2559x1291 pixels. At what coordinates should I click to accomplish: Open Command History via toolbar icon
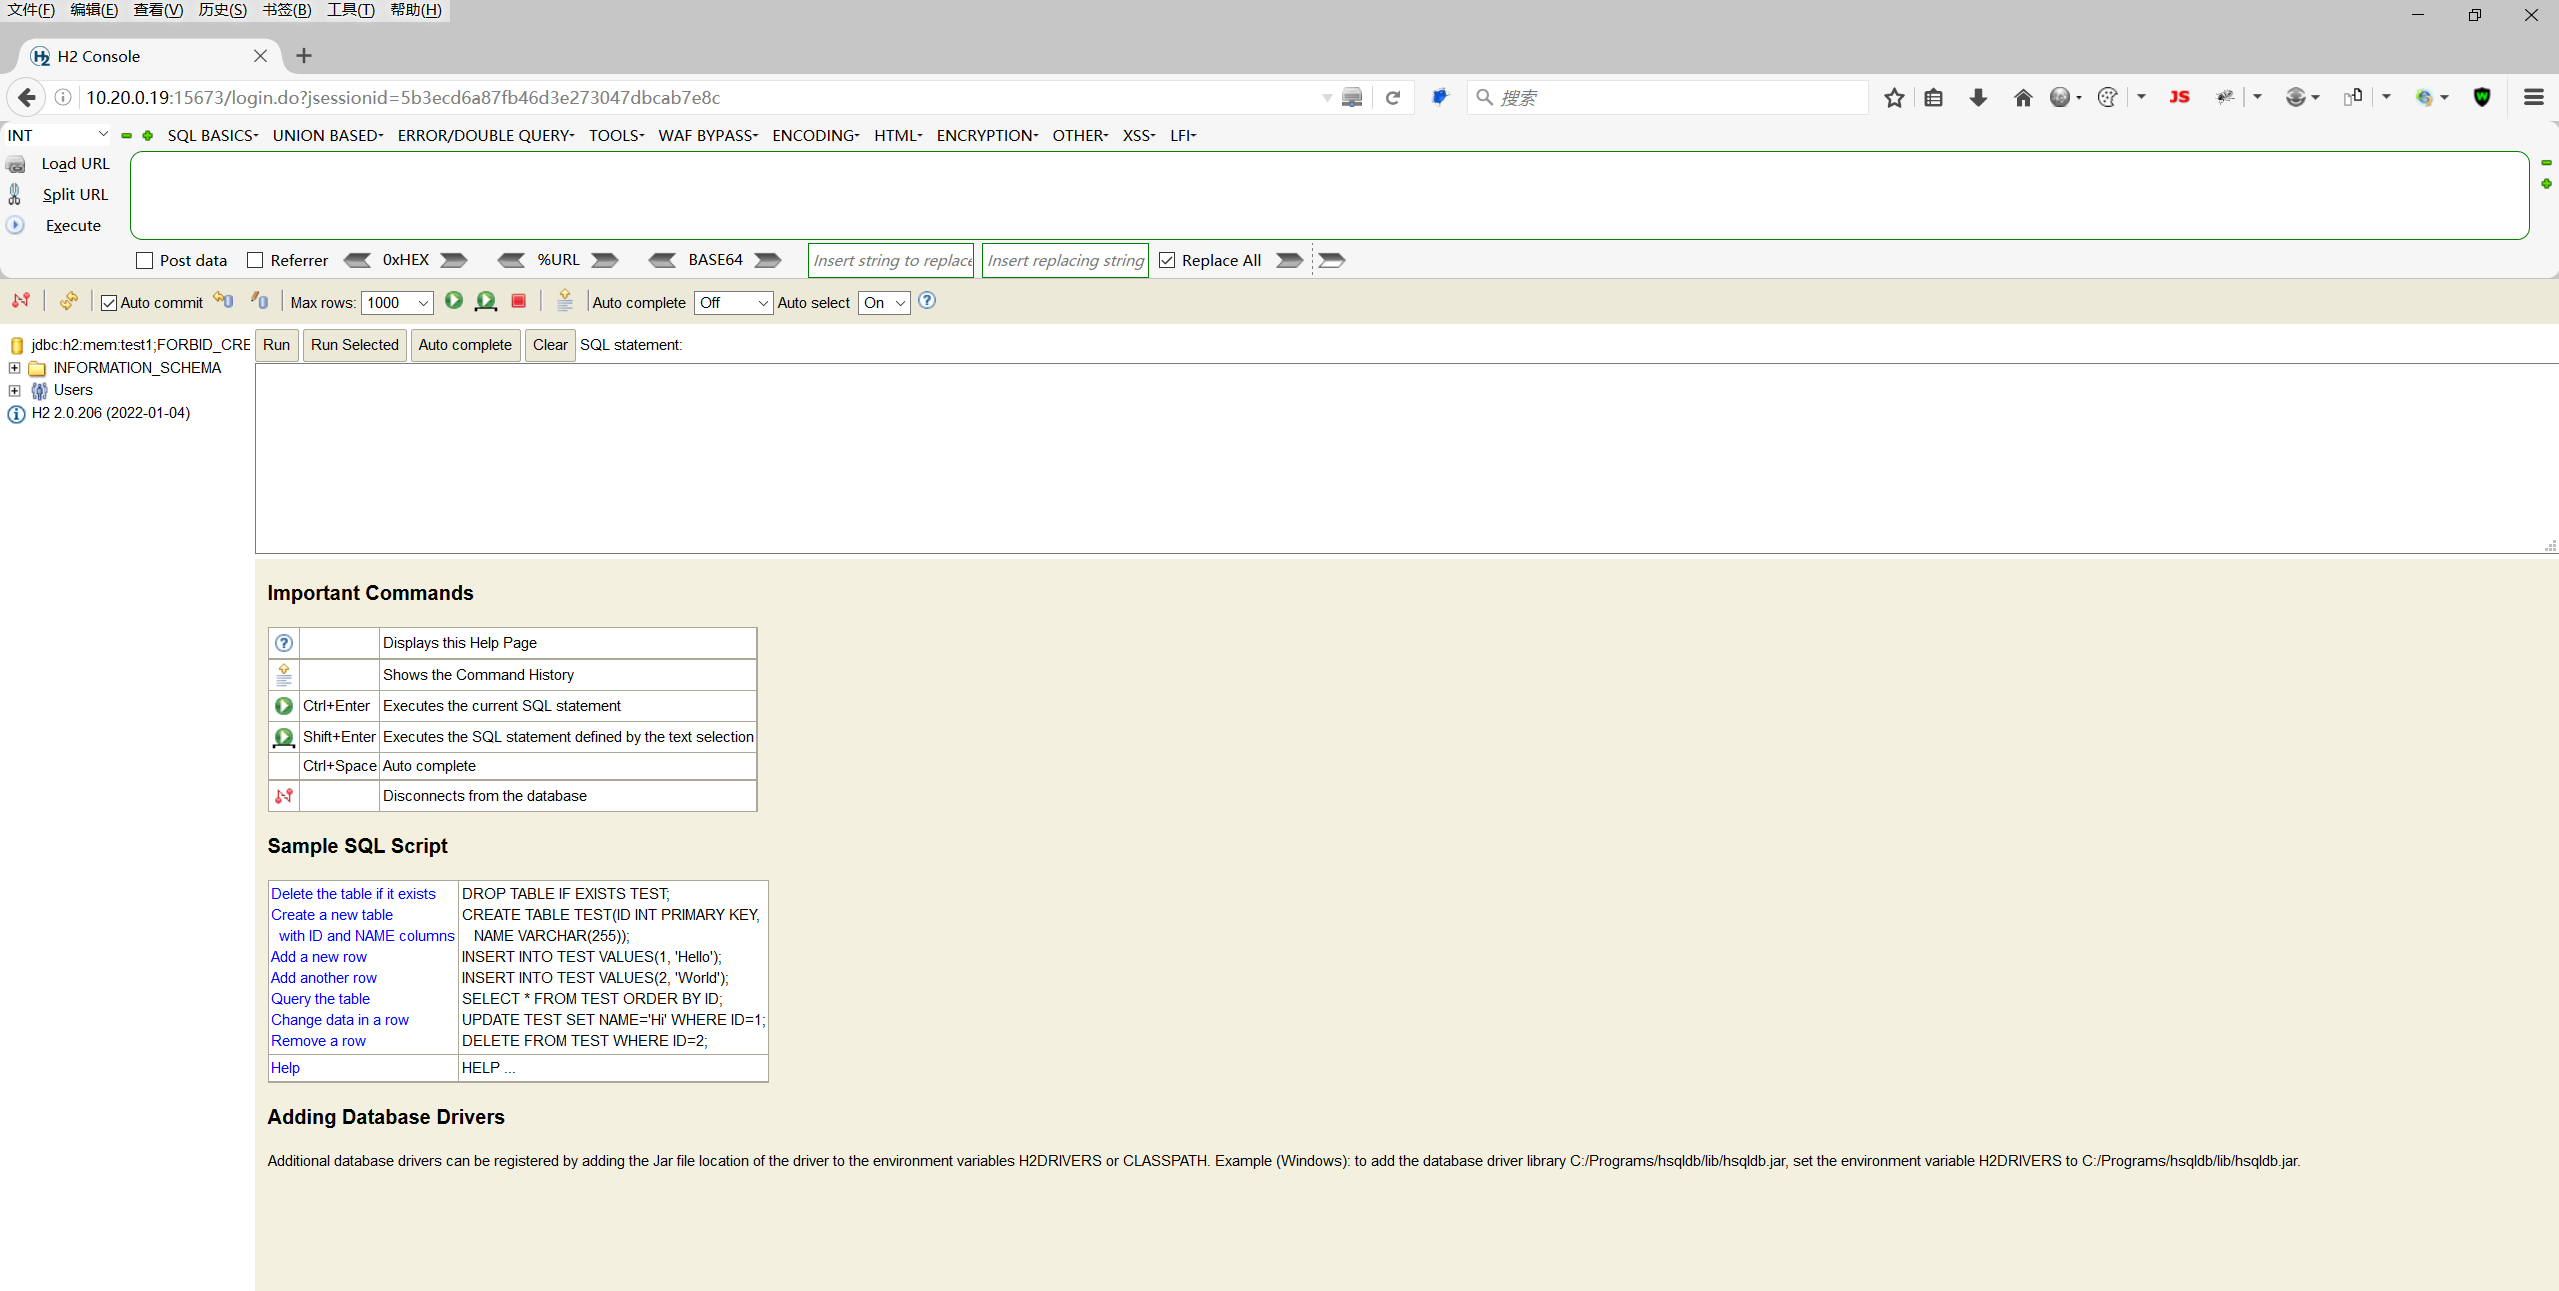(565, 301)
